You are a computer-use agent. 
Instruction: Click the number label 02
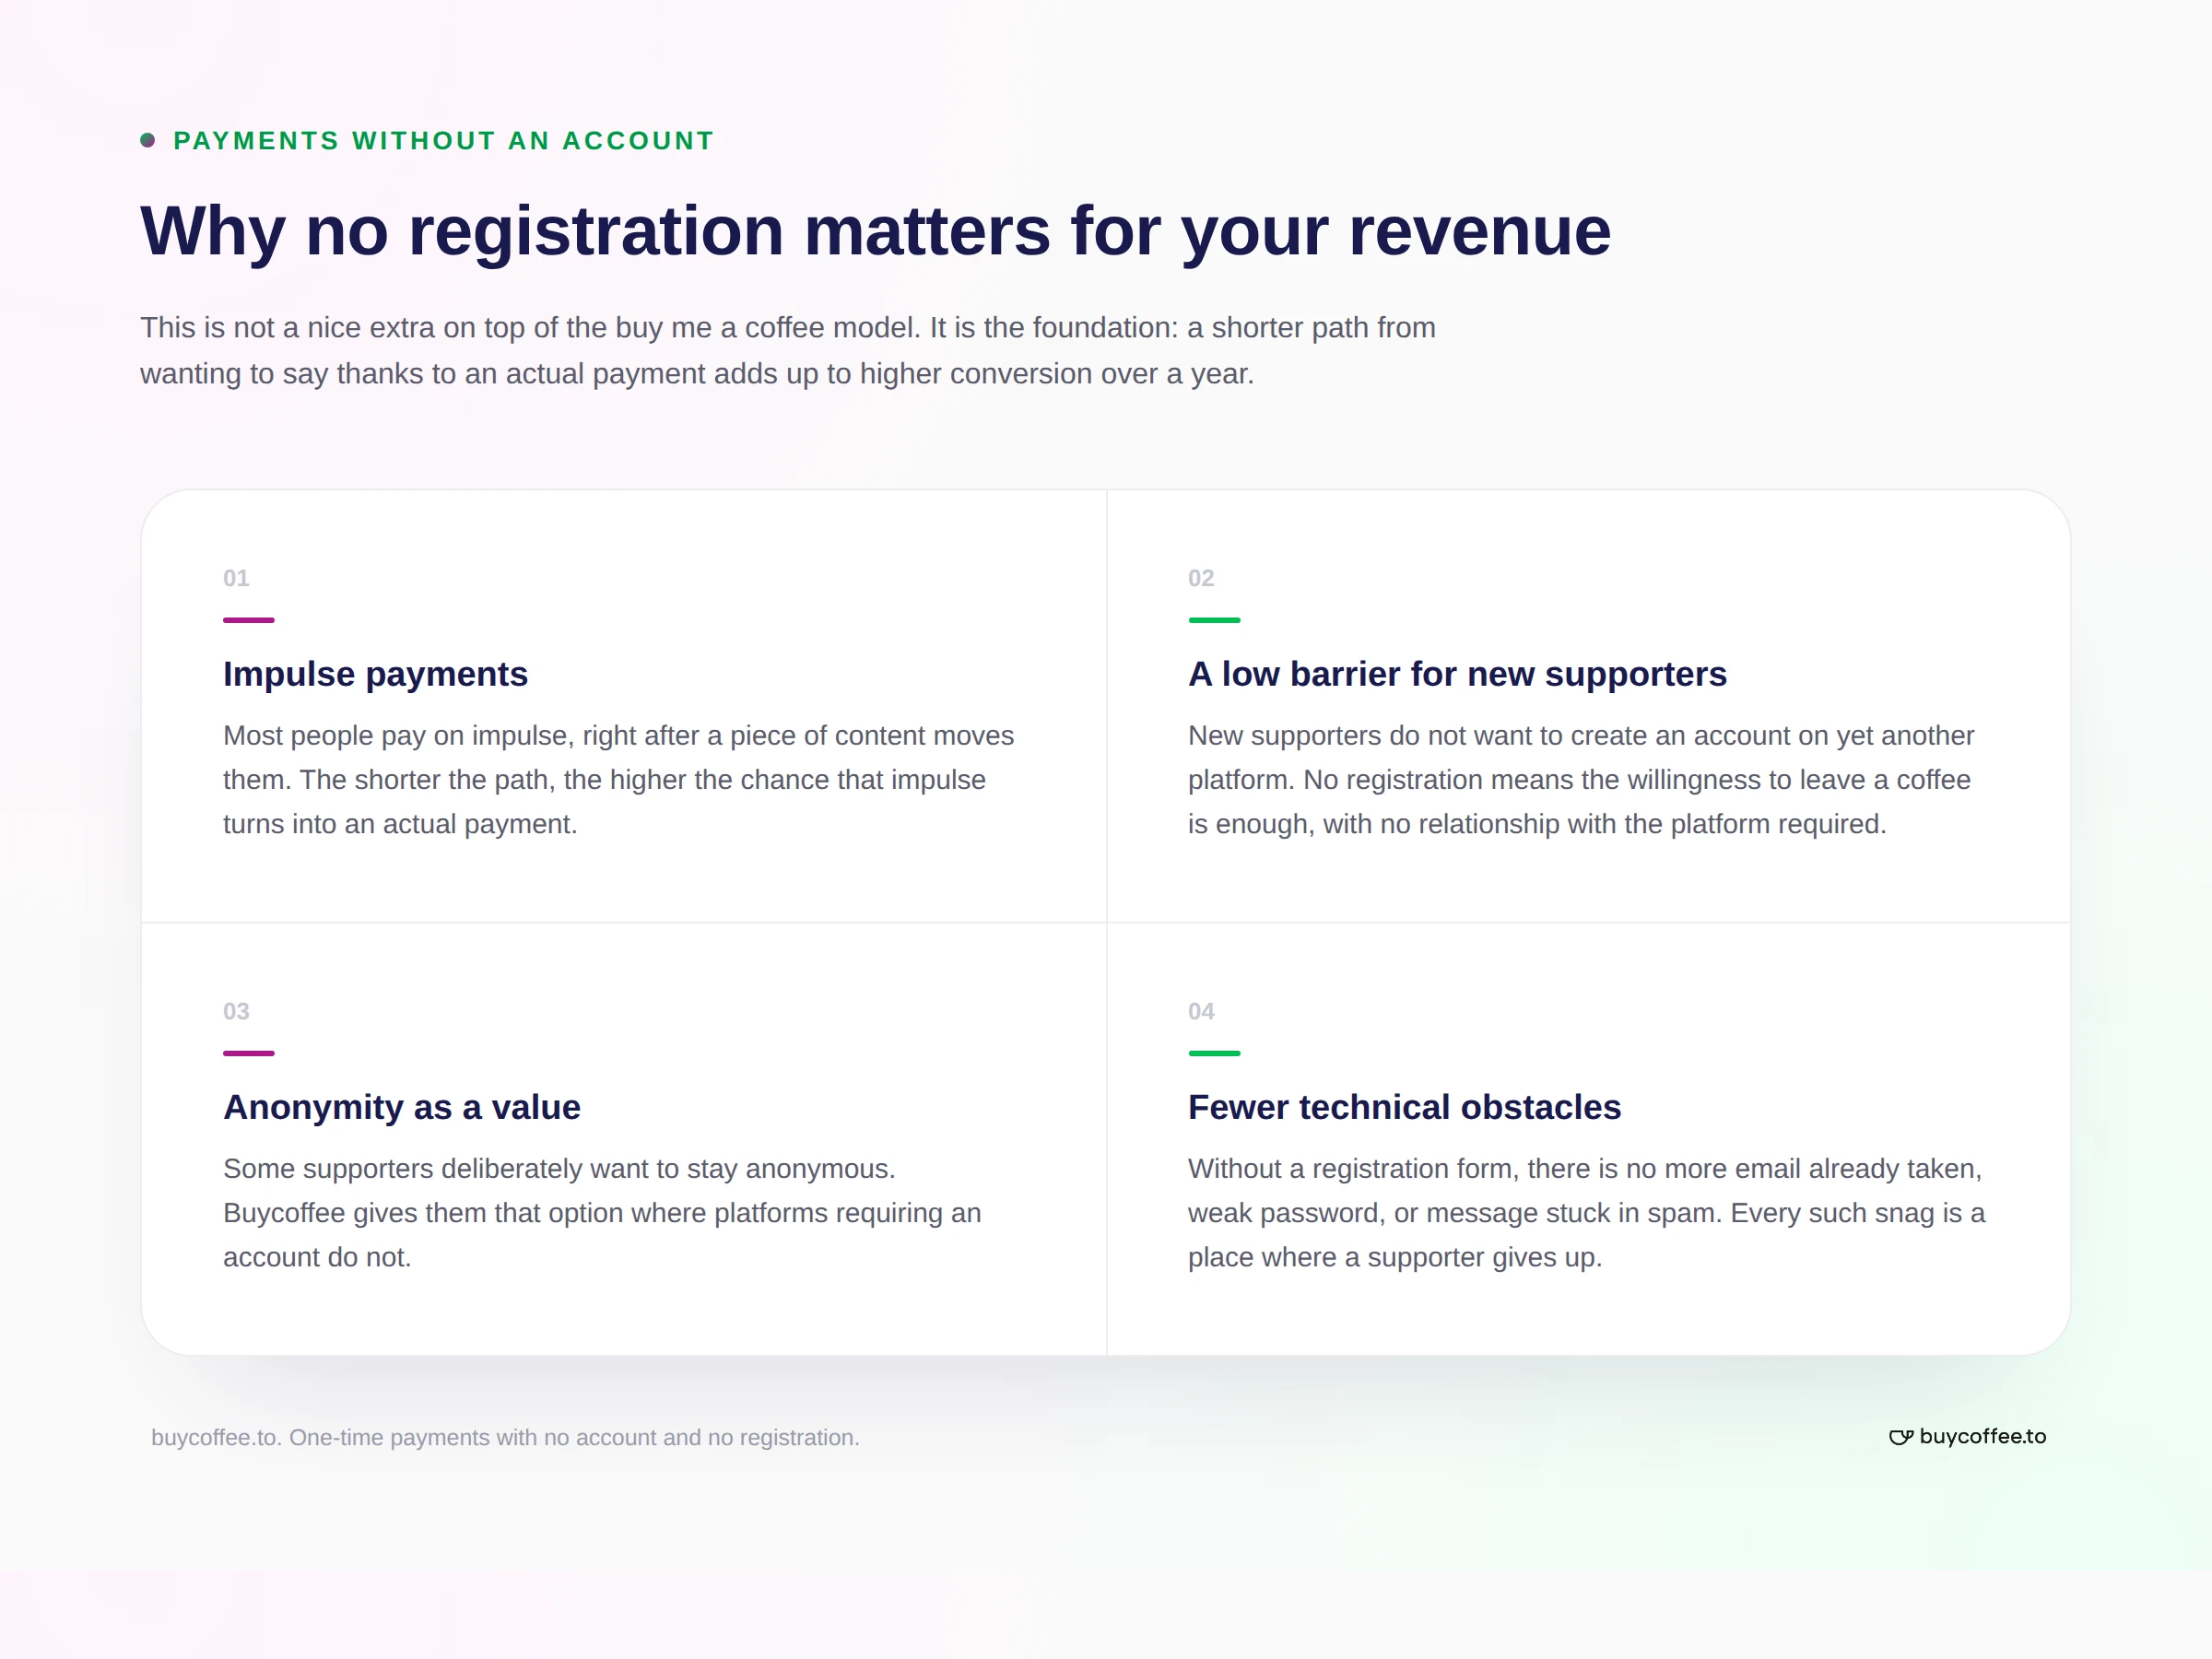pyautogui.click(x=1201, y=578)
